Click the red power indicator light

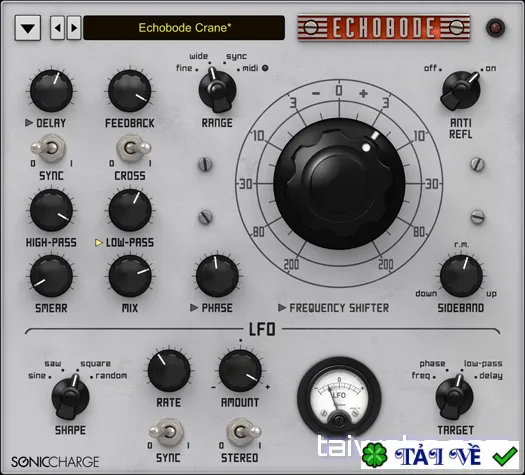pyautogui.click(x=496, y=27)
